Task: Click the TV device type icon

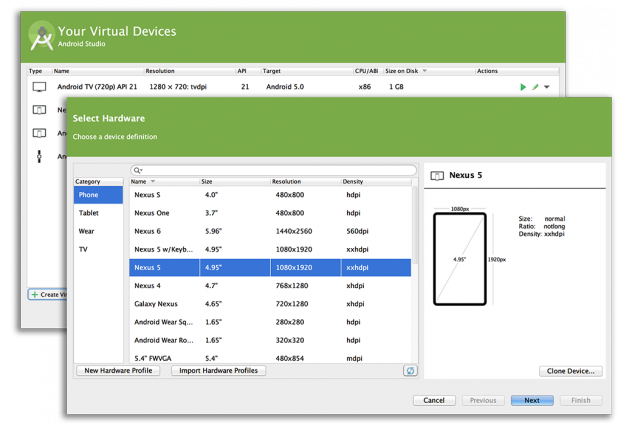Action: tap(39, 87)
